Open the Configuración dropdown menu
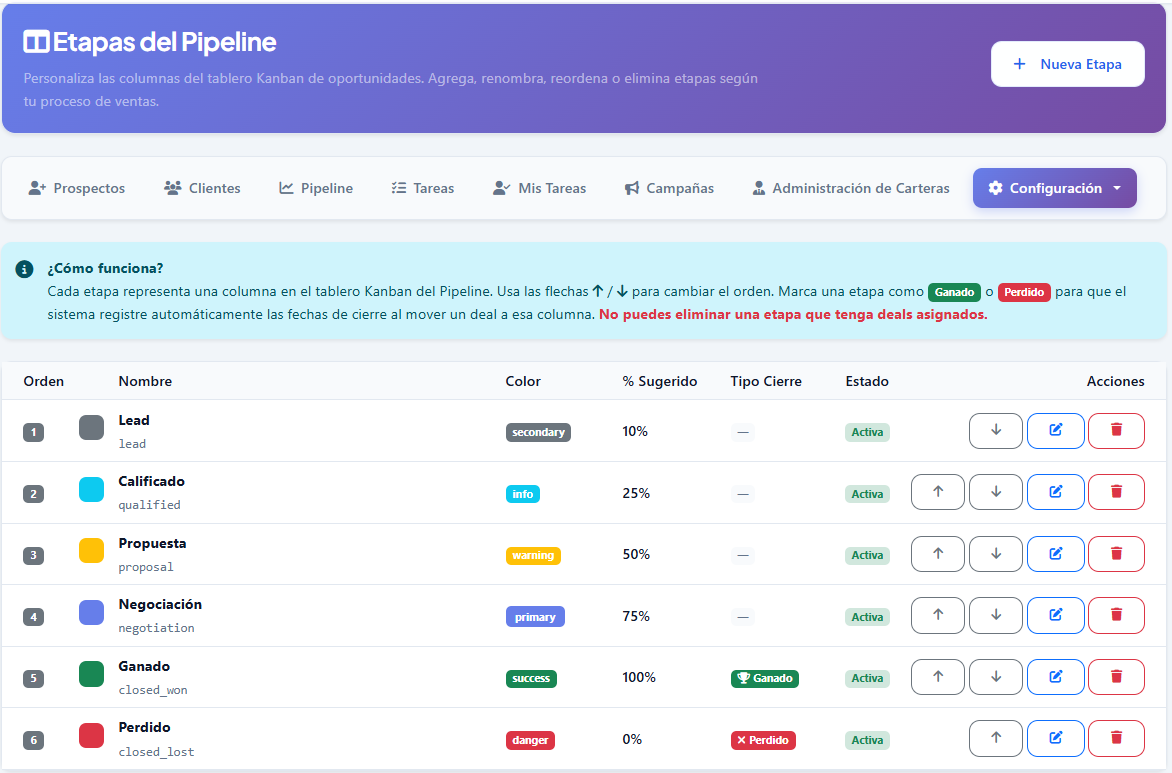1172x773 pixels. click(1054, 188)
